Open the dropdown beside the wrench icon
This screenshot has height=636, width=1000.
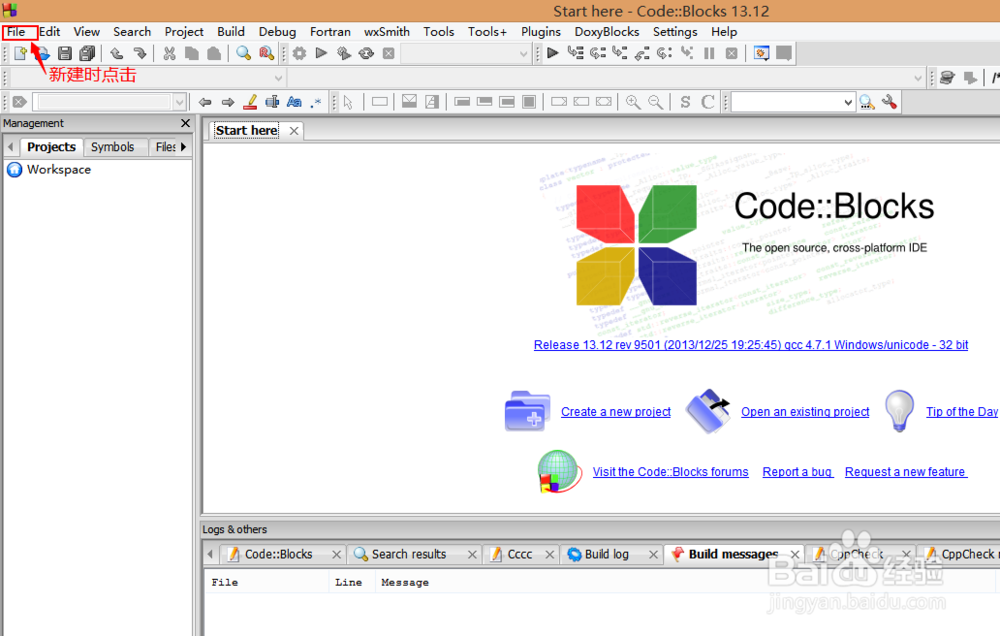[848, 102]
